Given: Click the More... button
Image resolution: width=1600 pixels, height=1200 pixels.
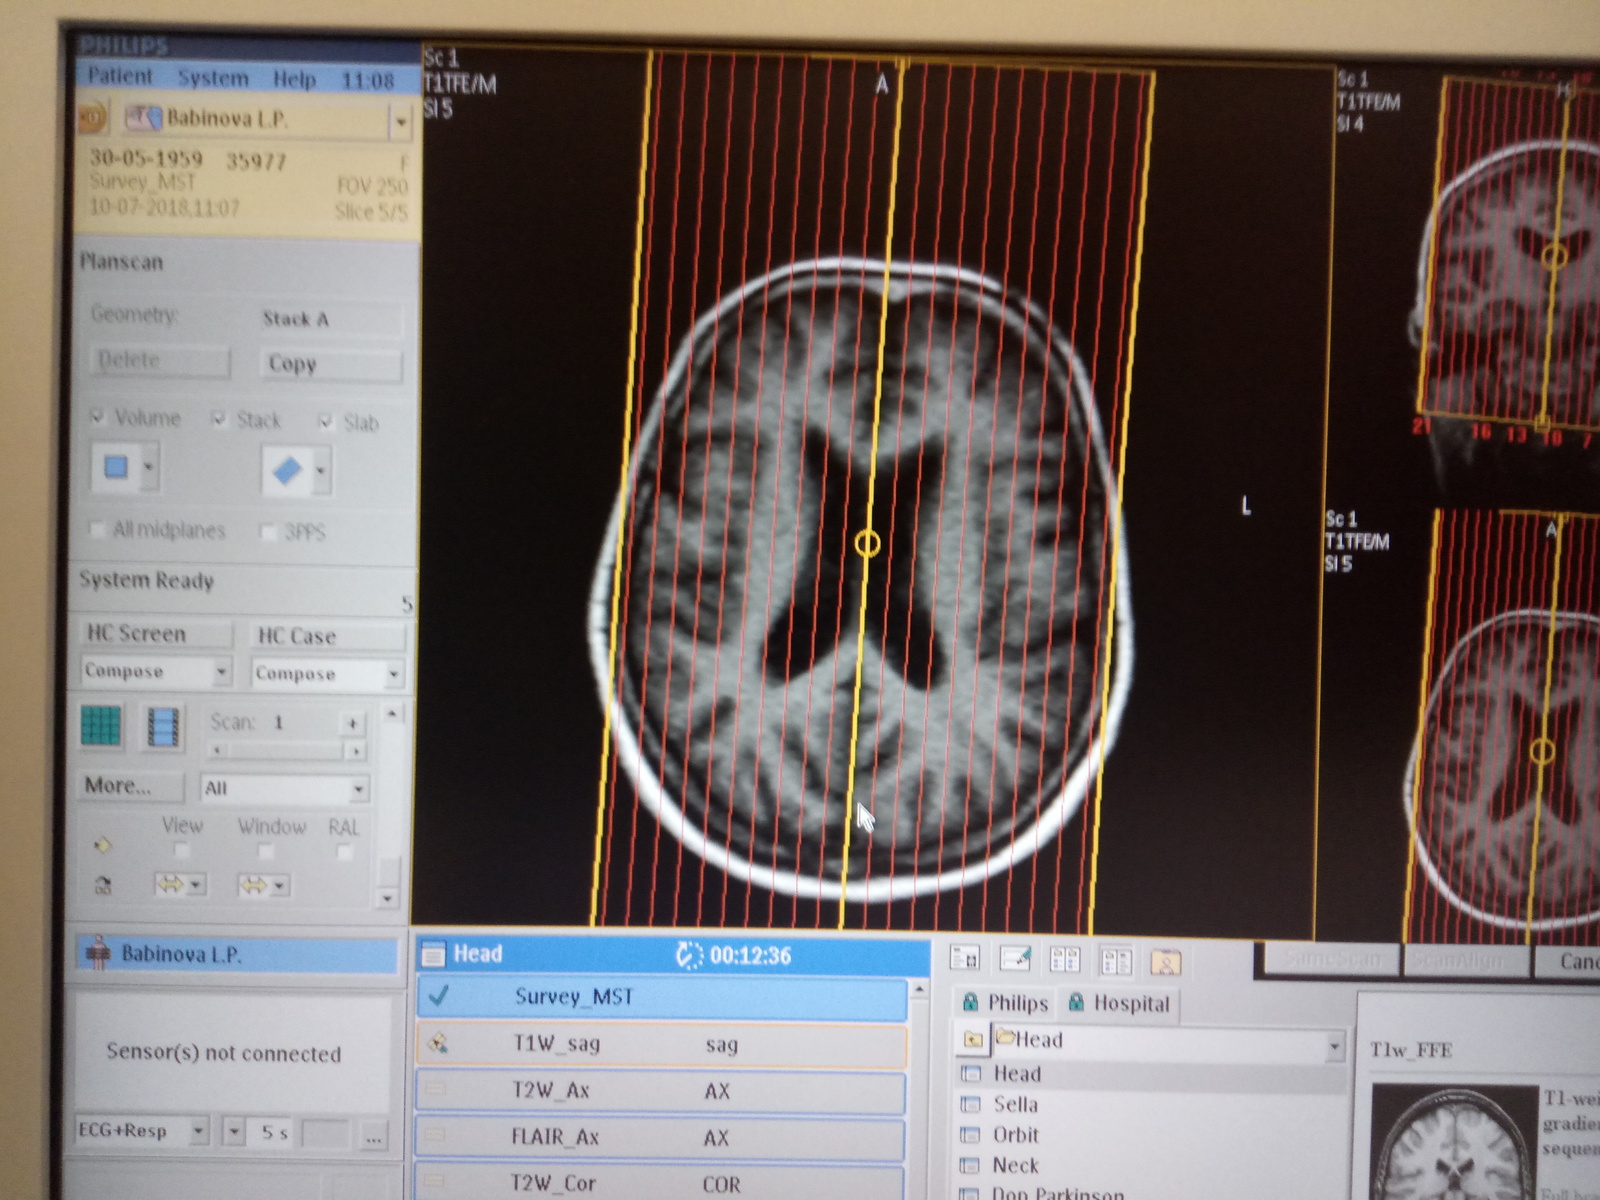Looking at the screenshot, I should pos(133,786).
